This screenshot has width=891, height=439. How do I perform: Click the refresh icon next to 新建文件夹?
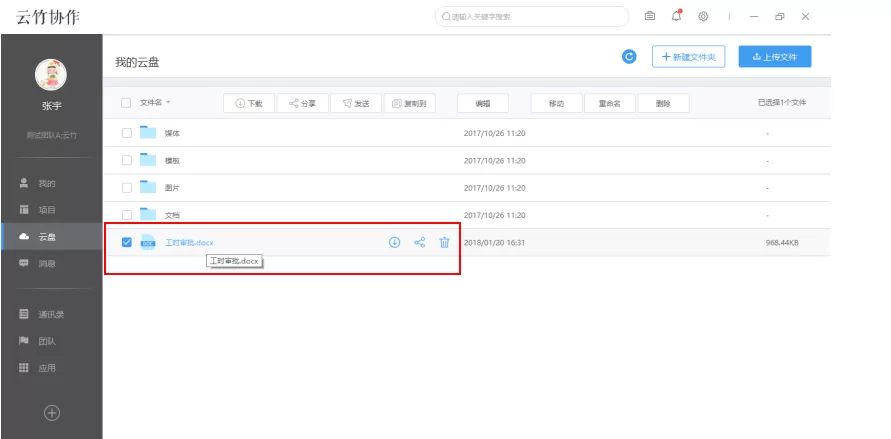tap(629, 57)
